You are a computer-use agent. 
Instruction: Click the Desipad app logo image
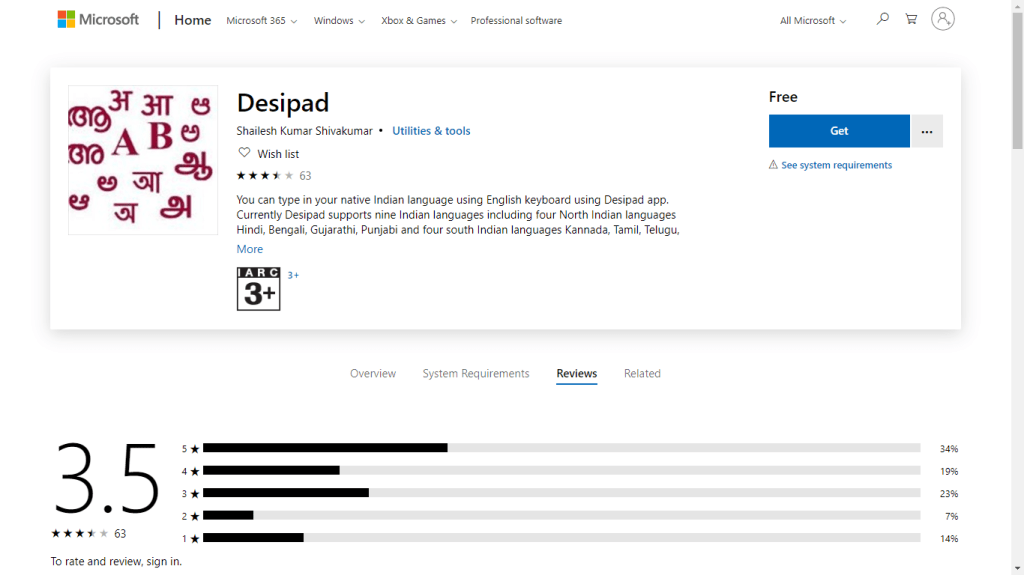[143, 160]
